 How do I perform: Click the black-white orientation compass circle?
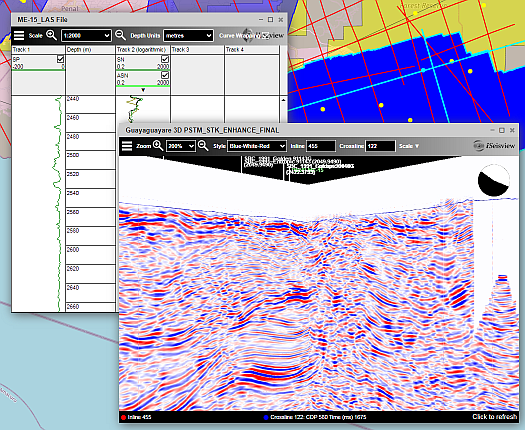pyautogui.click(x=494, y=180)
